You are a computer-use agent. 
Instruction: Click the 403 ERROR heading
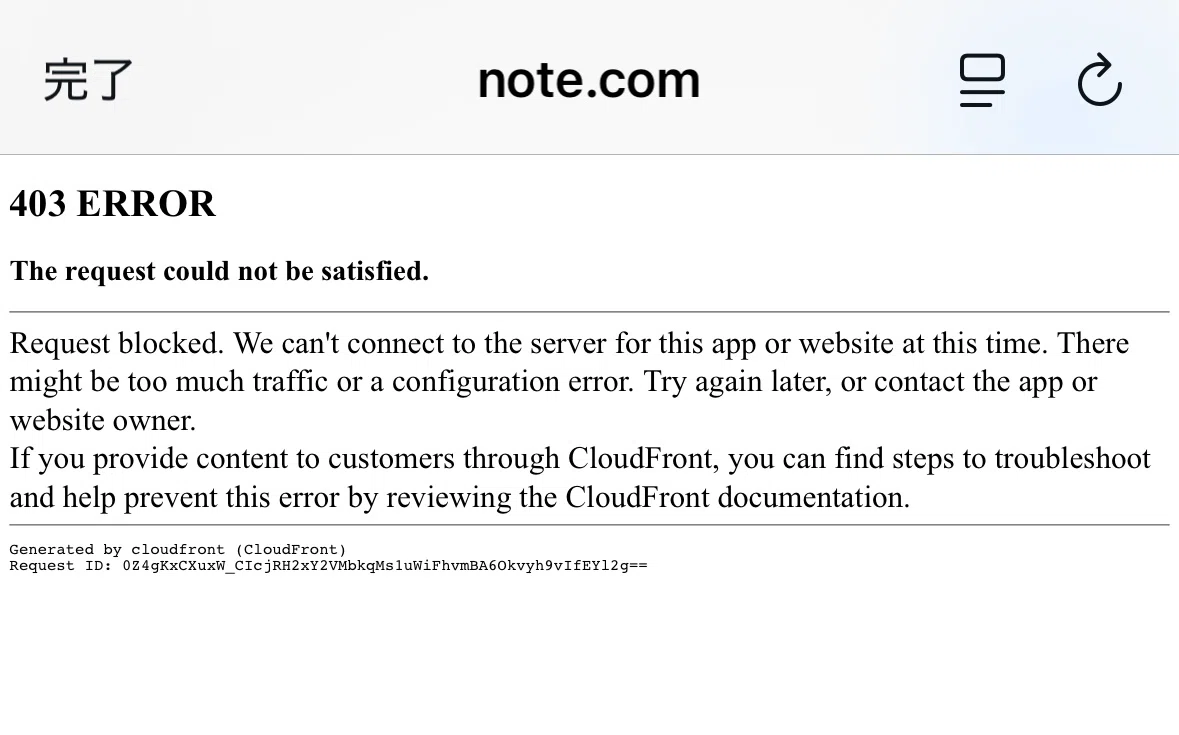coord(113,204)
